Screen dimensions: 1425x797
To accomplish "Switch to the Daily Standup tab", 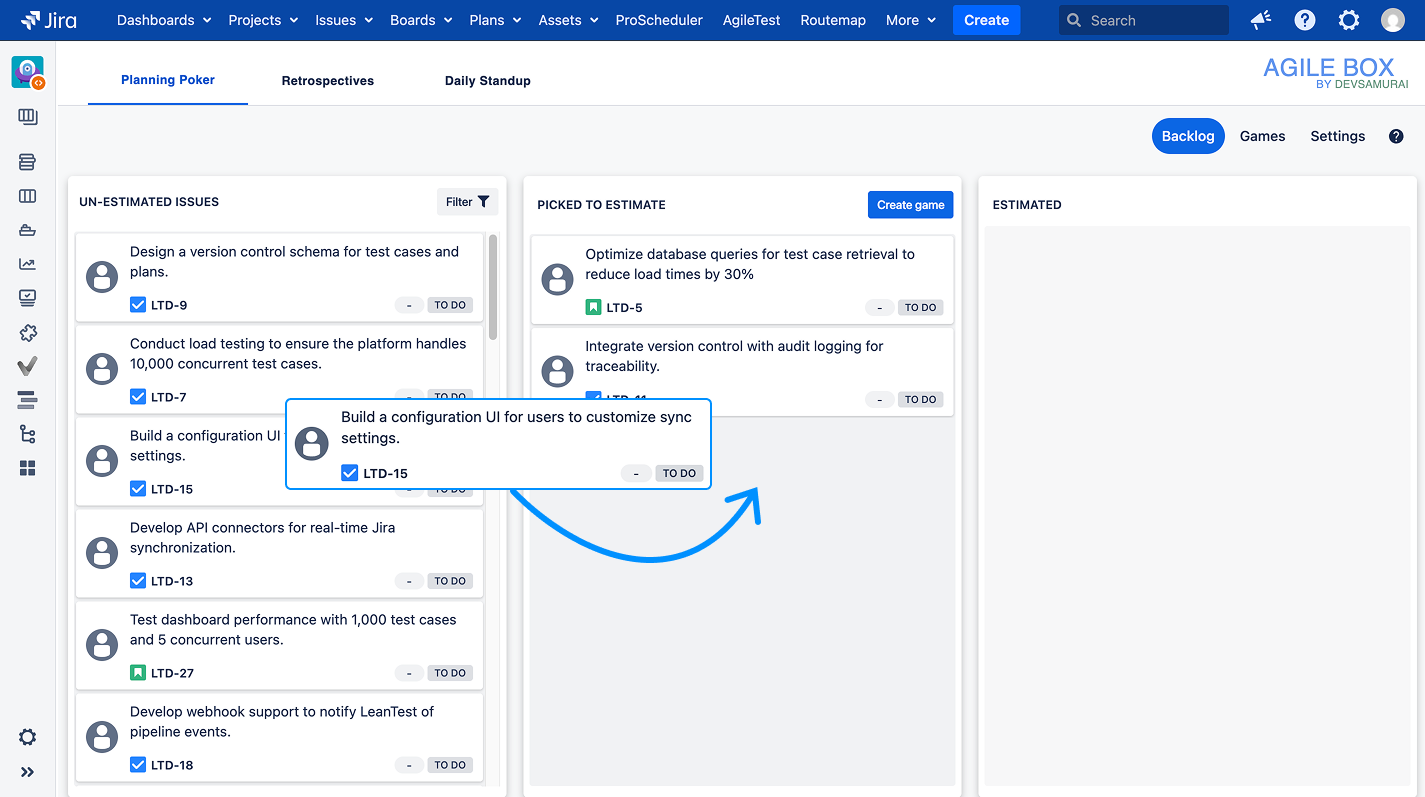I will pyautogui.click(x=488, y=81).
